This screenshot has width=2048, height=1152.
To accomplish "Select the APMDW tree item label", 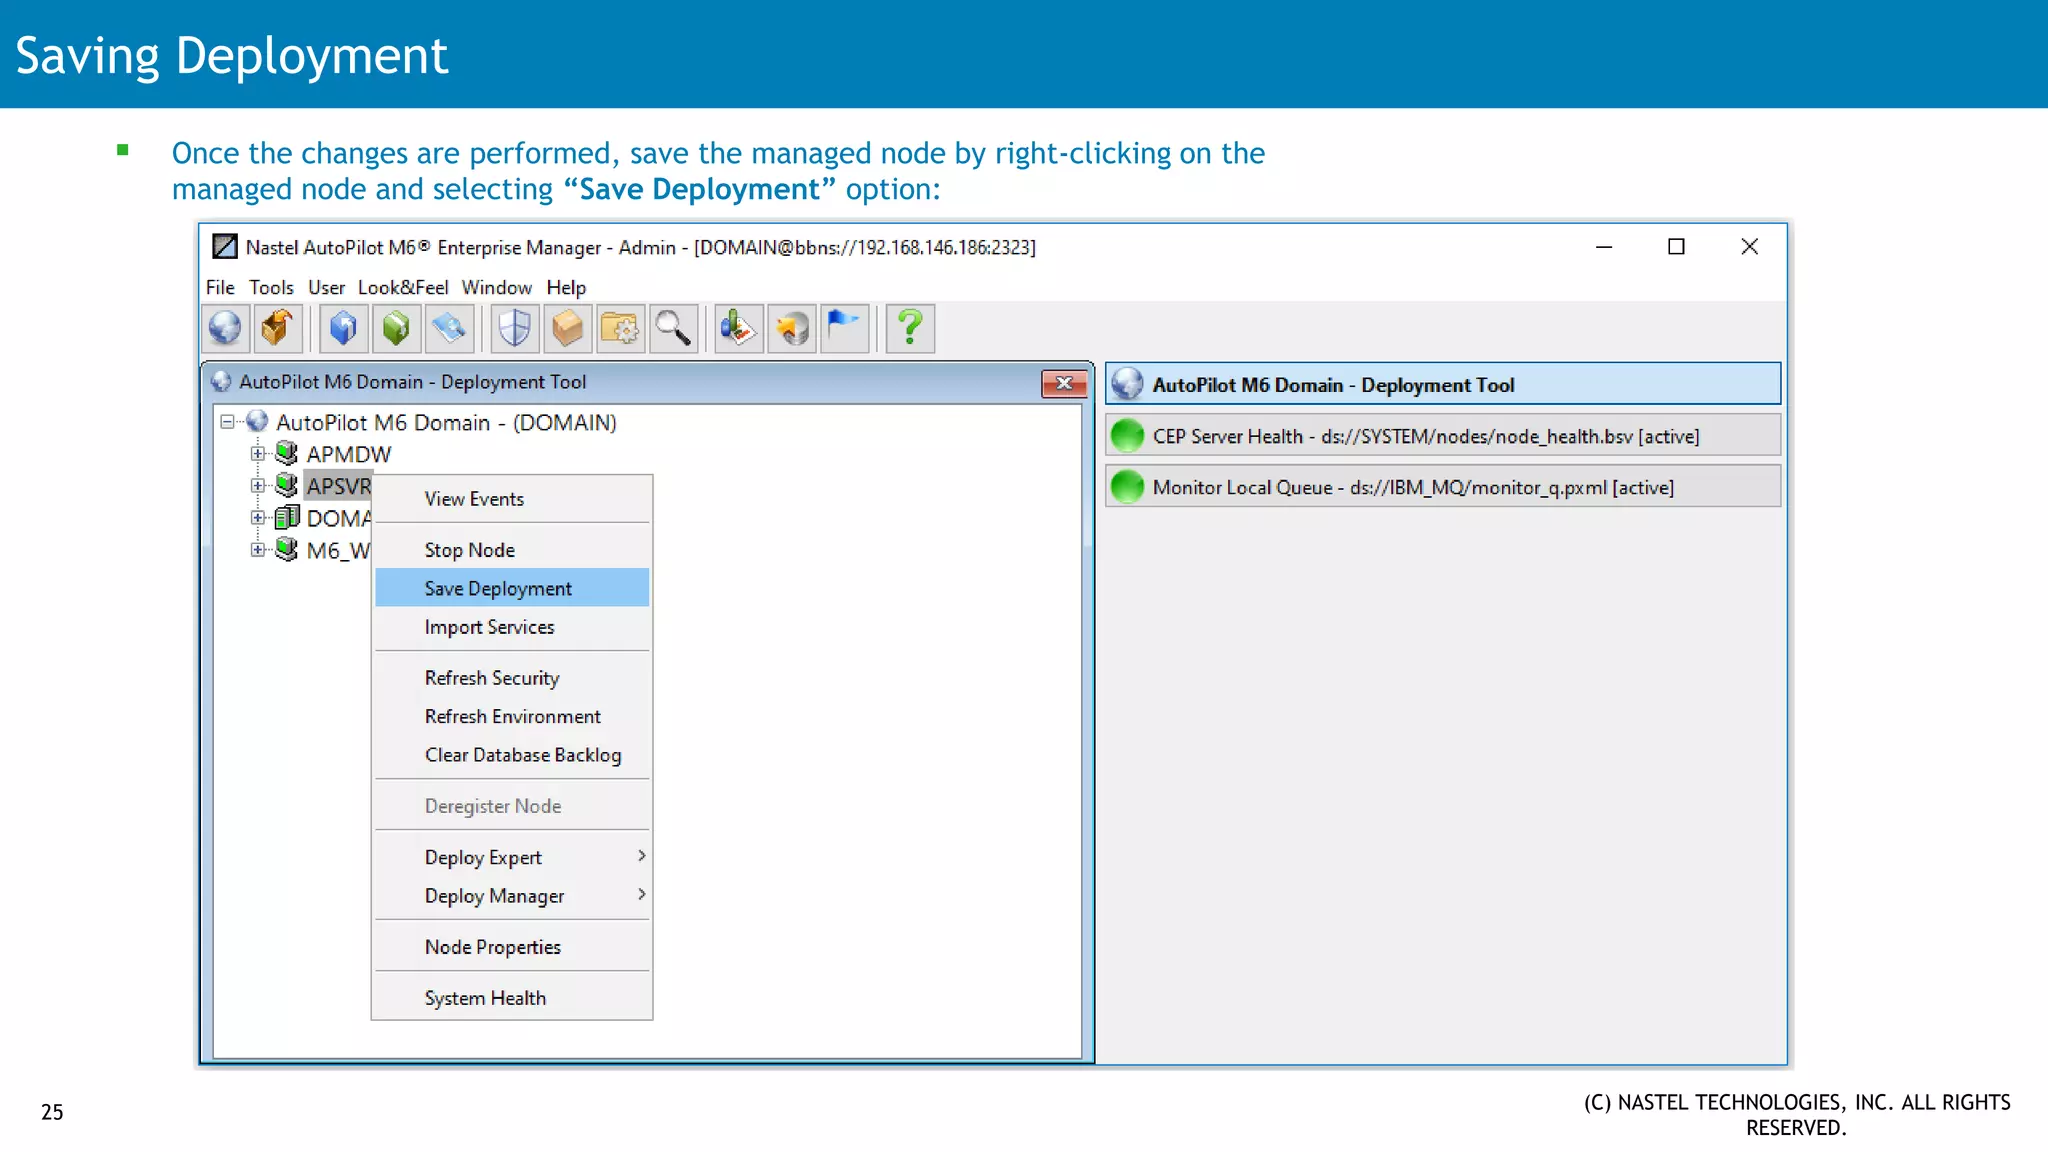I will tap(349, 454).
